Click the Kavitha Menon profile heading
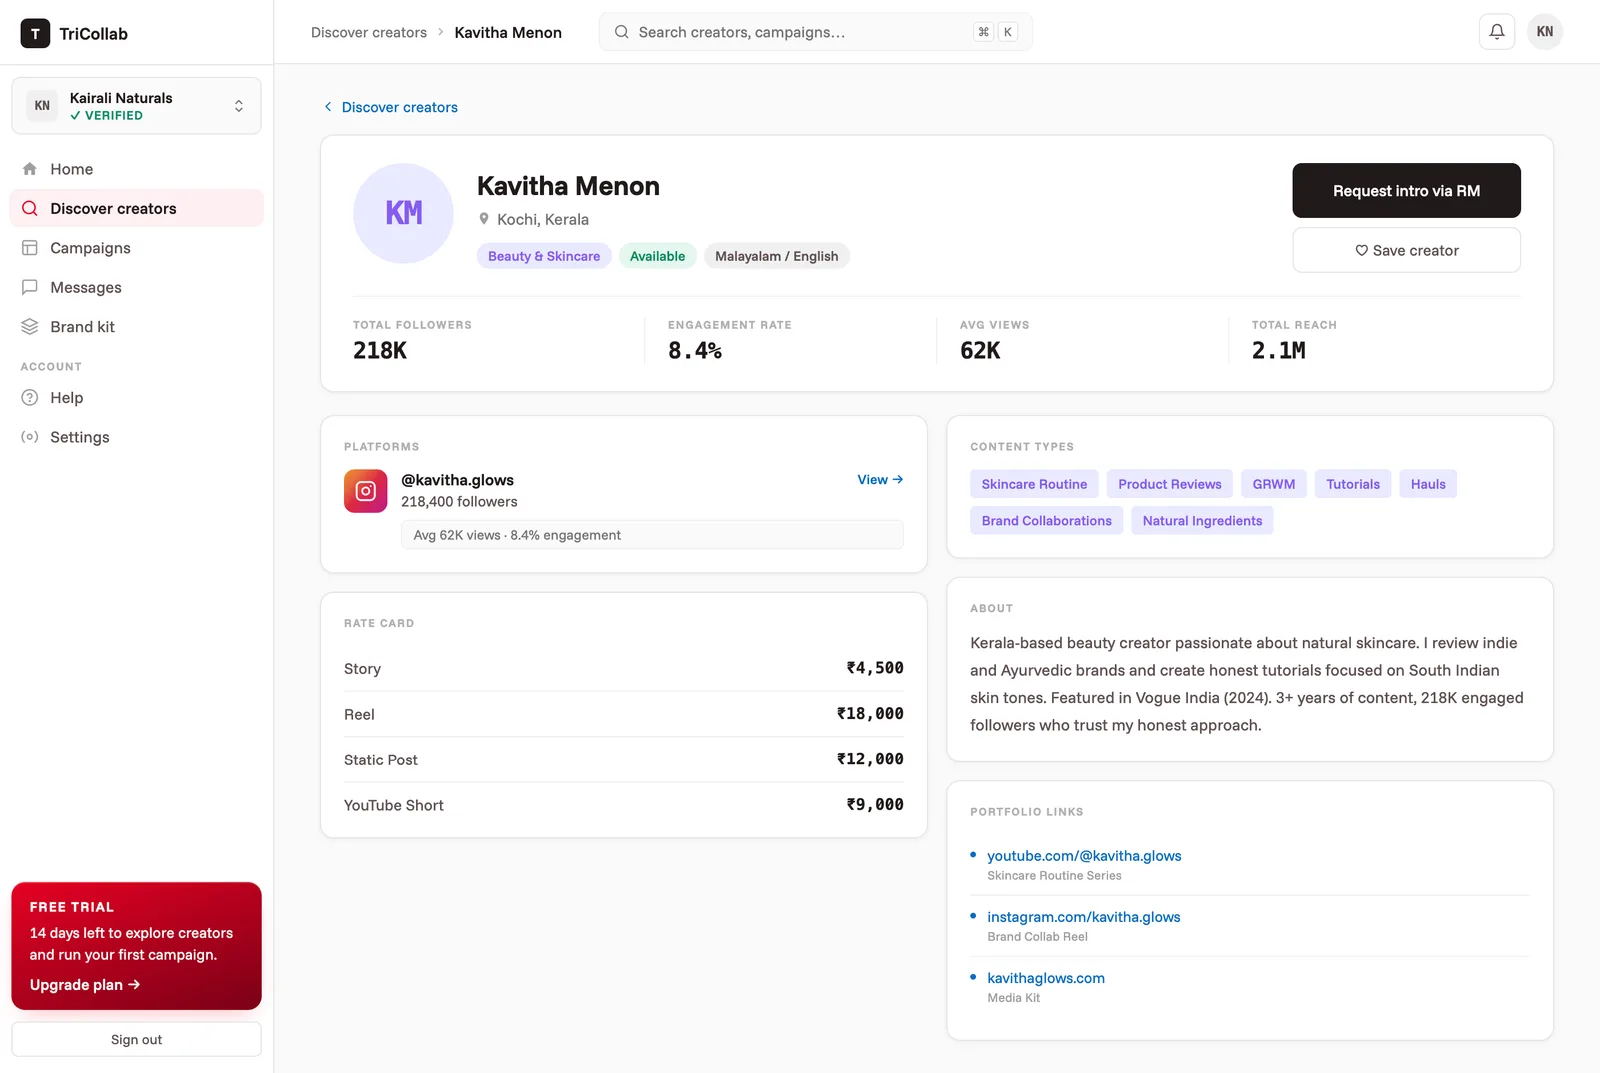Image resolution: width=1600 pixels, height=1073 pixels. (568, 186)
